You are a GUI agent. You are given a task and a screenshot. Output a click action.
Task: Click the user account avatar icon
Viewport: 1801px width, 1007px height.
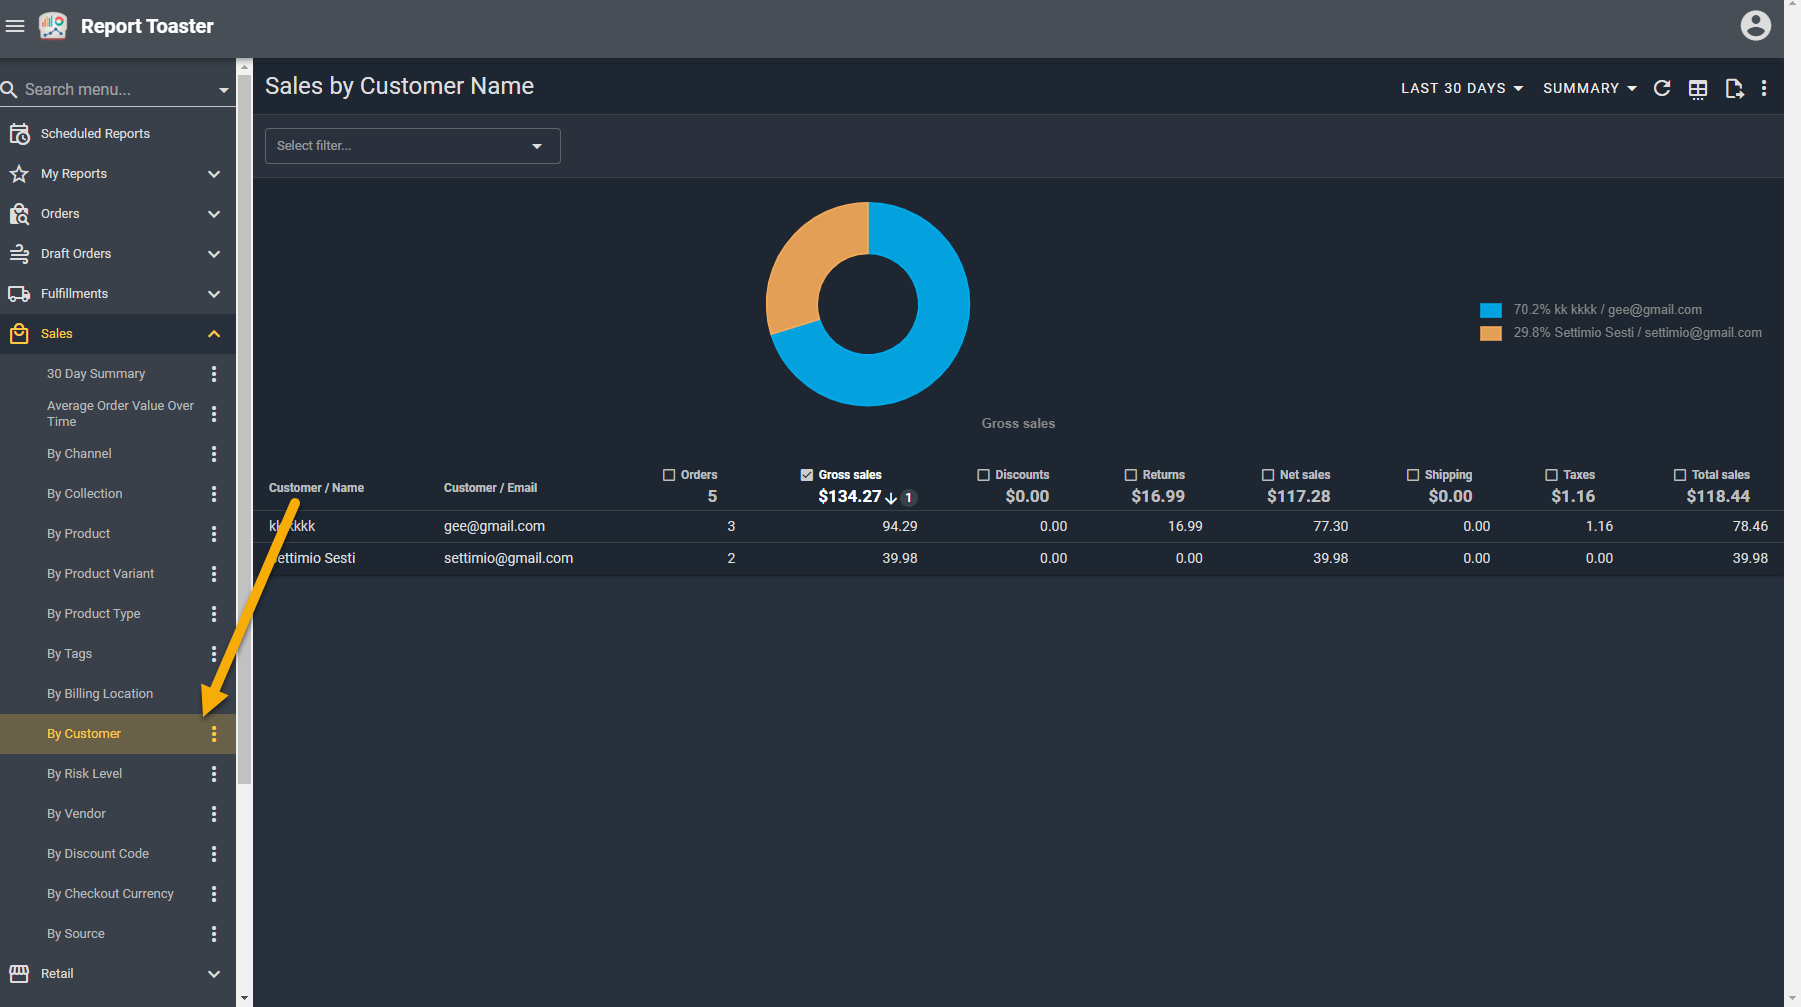[1755, 26]
